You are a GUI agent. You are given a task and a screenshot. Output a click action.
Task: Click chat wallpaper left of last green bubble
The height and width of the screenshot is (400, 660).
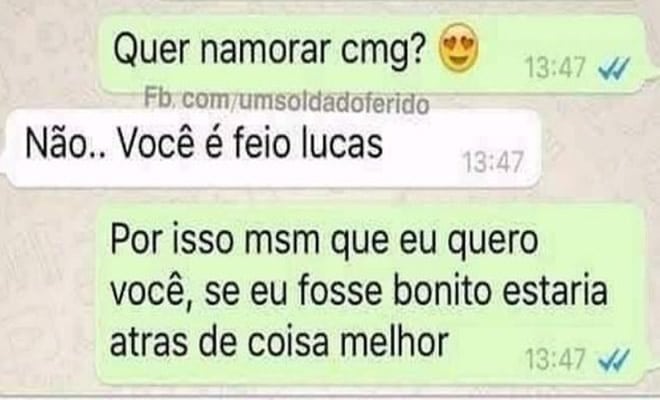coord(46,295)
